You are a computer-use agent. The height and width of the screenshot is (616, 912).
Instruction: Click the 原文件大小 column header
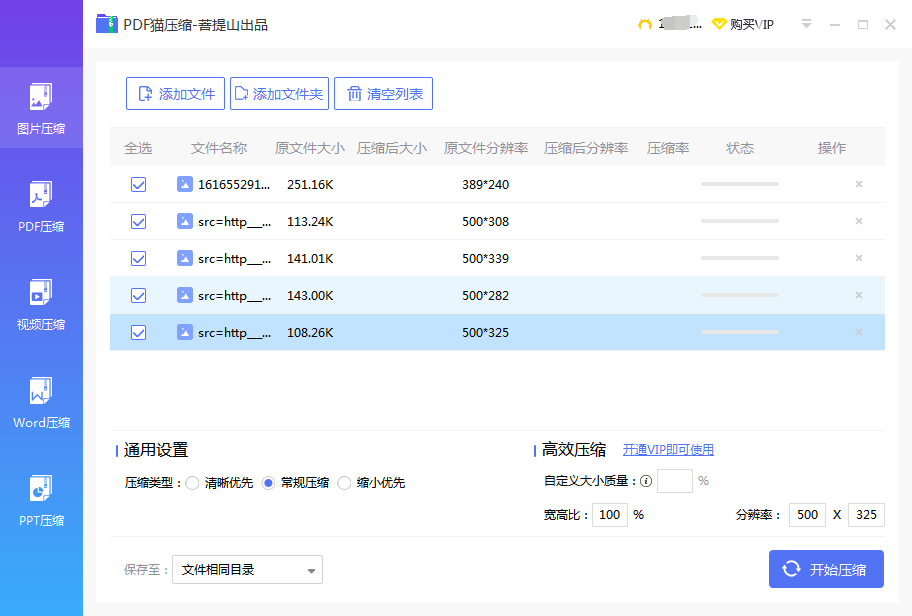click(309, 148)
